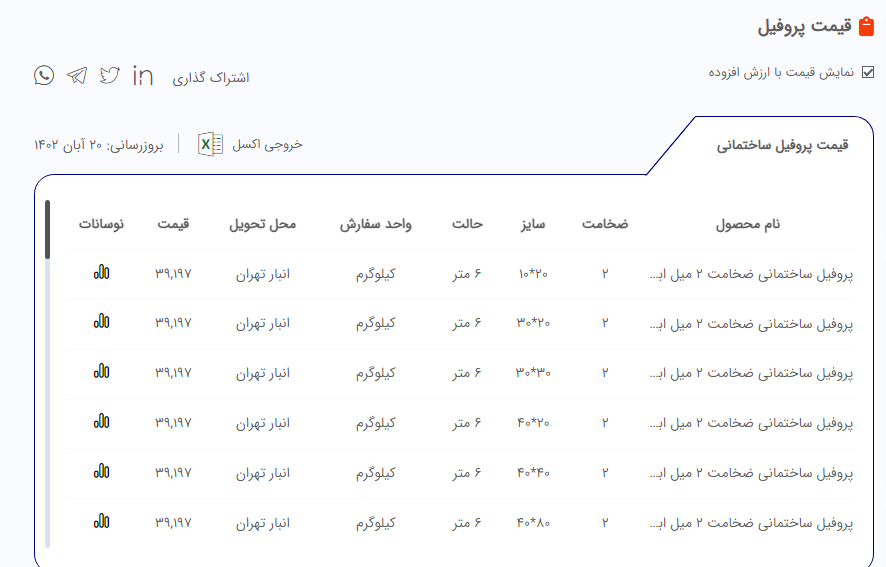Open the 40*80 profile product name link

(751, 524)
